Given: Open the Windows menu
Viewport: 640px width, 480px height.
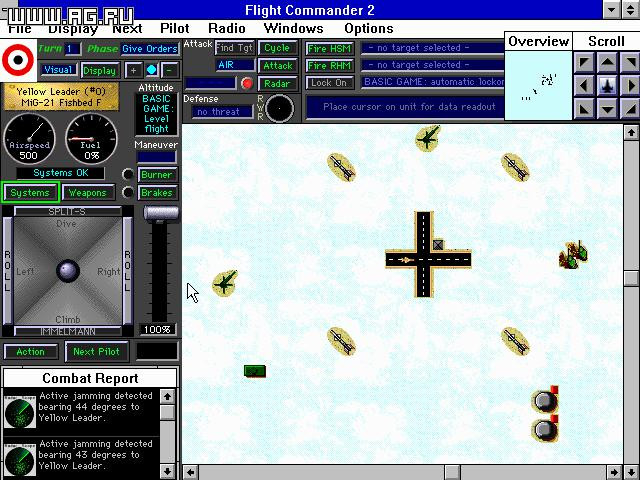Looking at the screenshot, I should click(293, 29).
